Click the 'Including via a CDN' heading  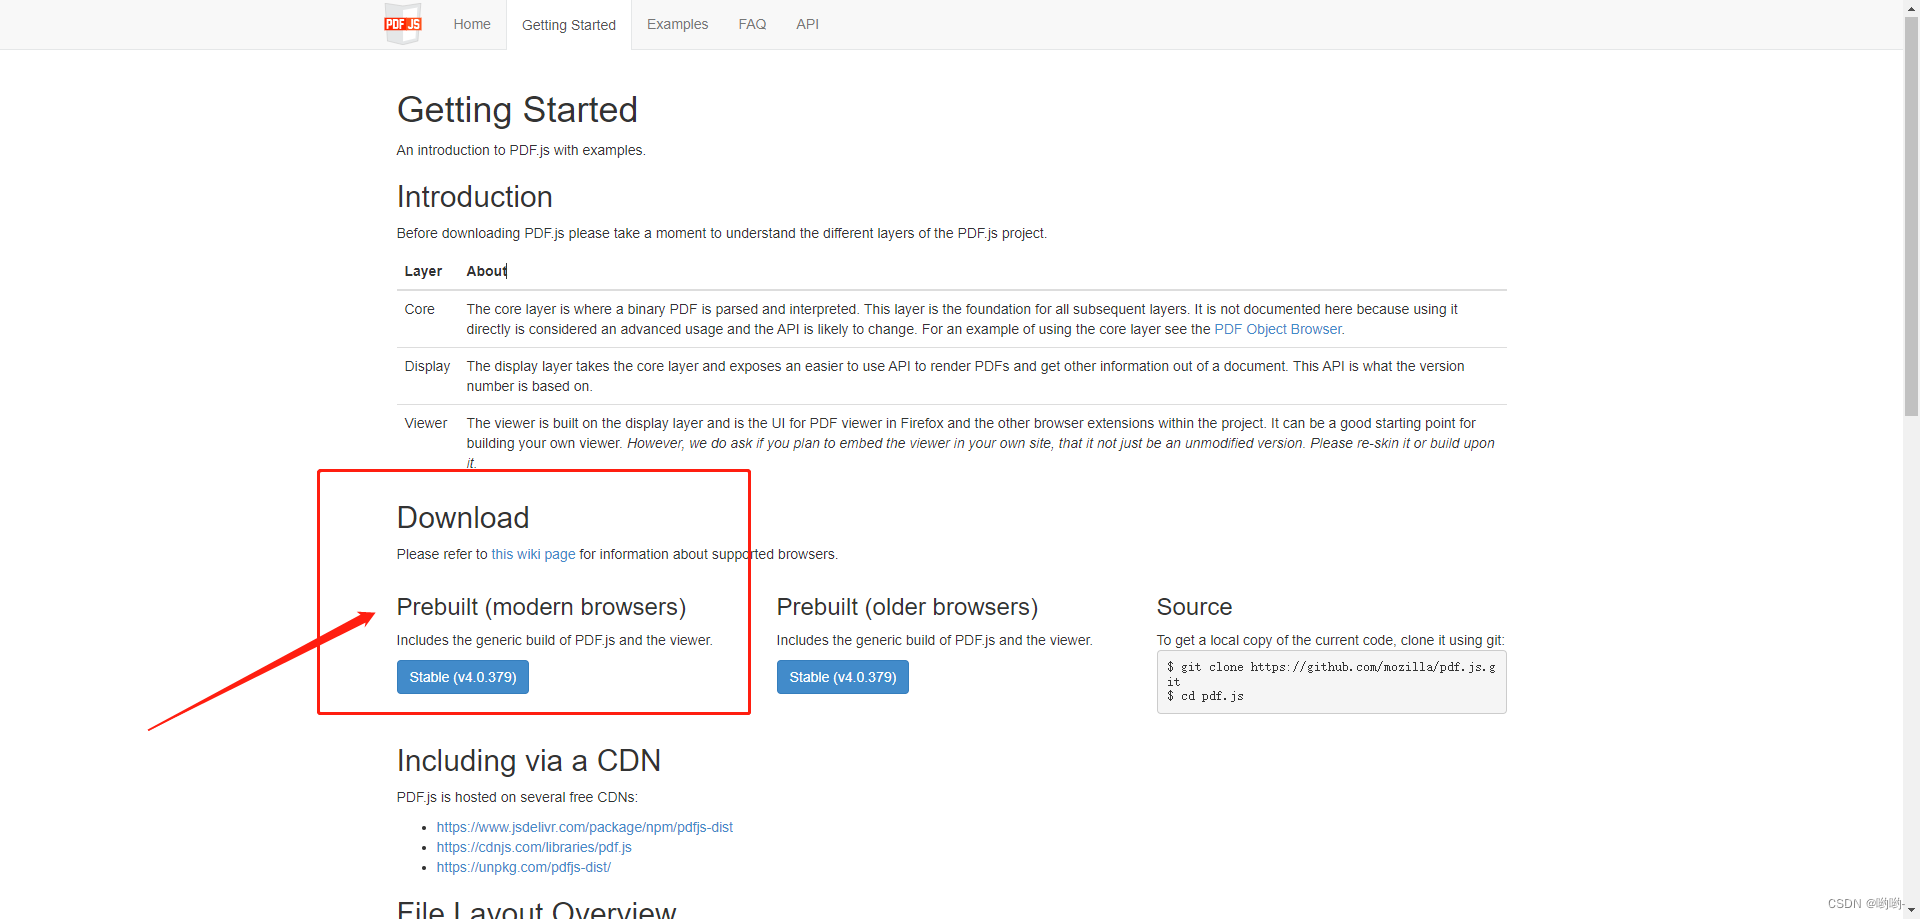click(x=529, y=761)
